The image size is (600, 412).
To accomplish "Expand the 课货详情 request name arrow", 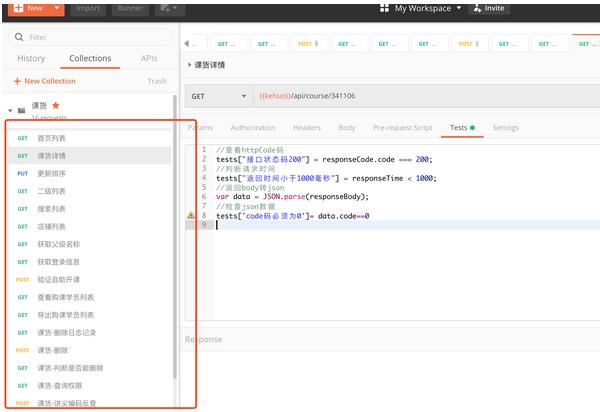I will tap(190, 65).
